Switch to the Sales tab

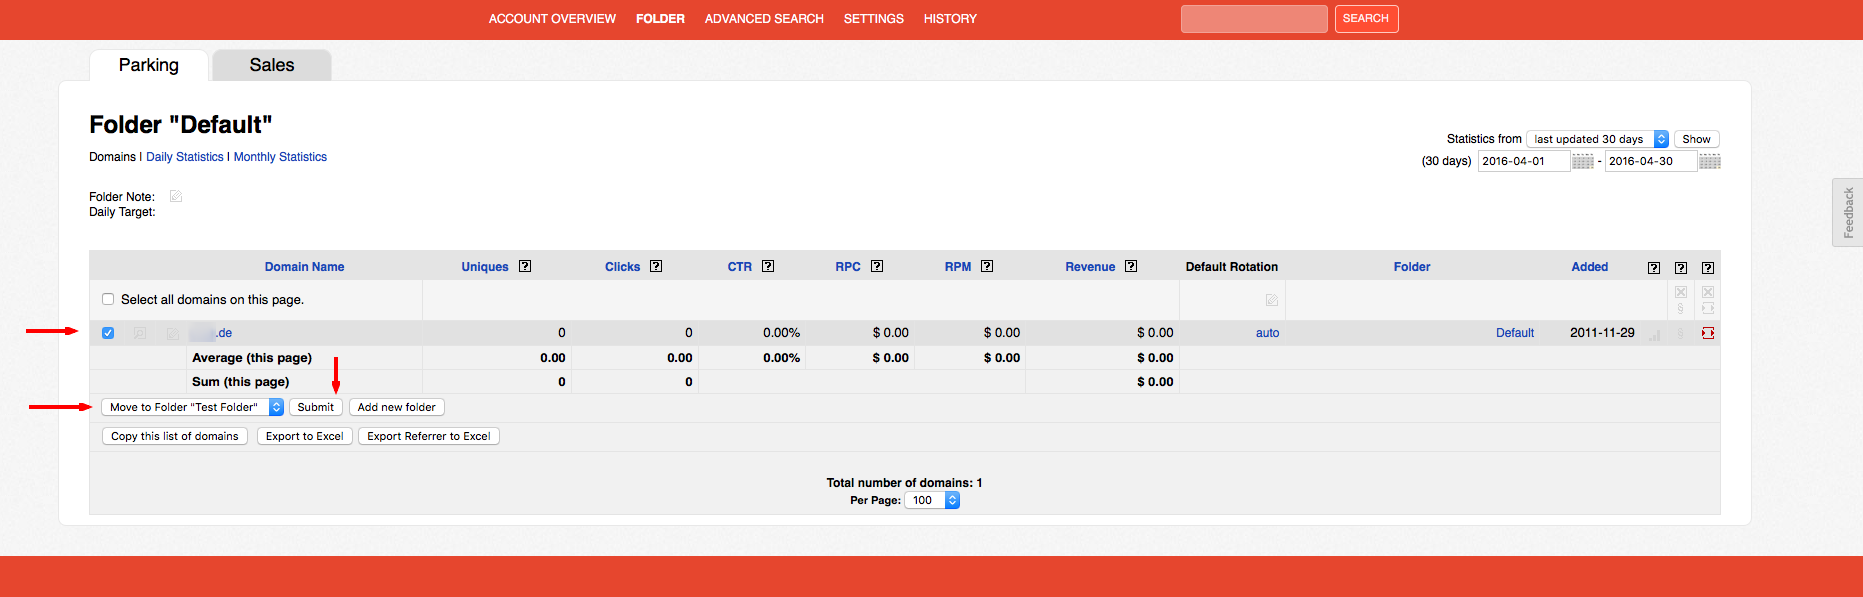tap(272, 65)
